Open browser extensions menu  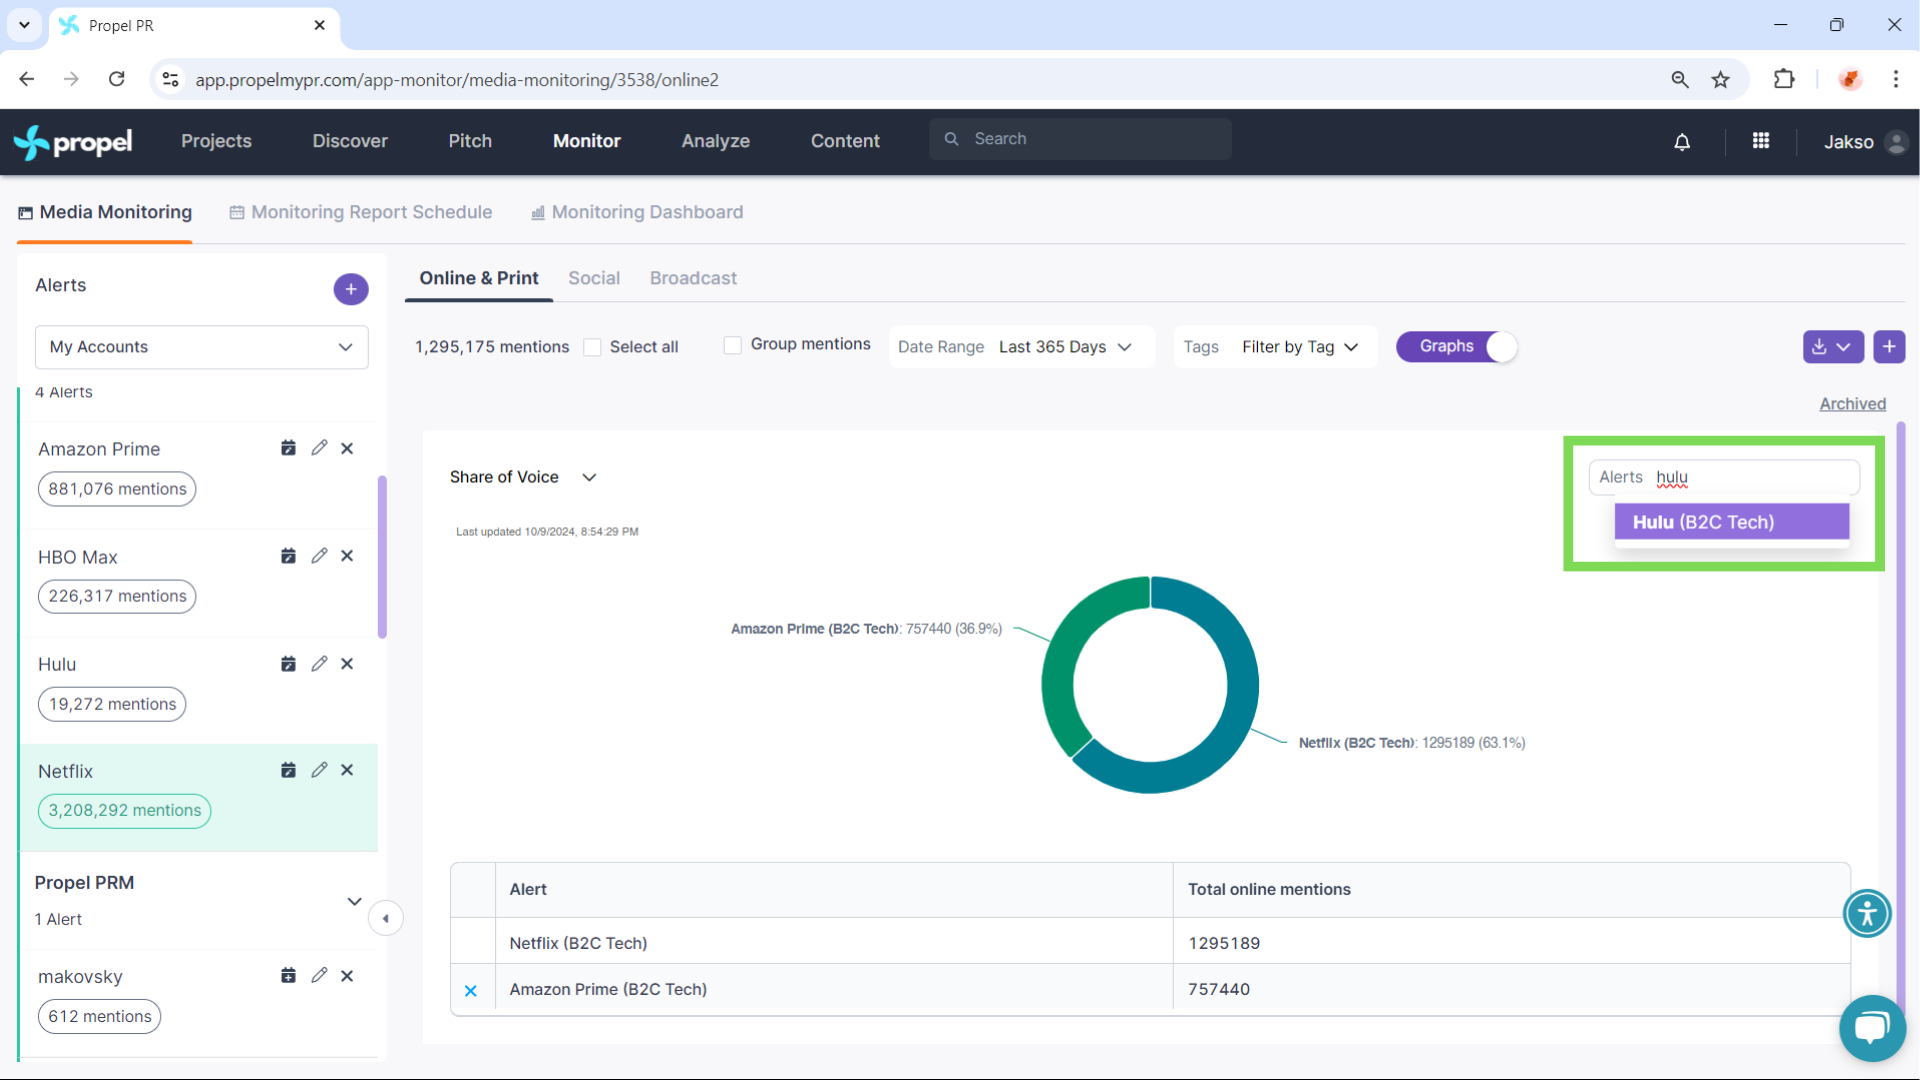1784,79
